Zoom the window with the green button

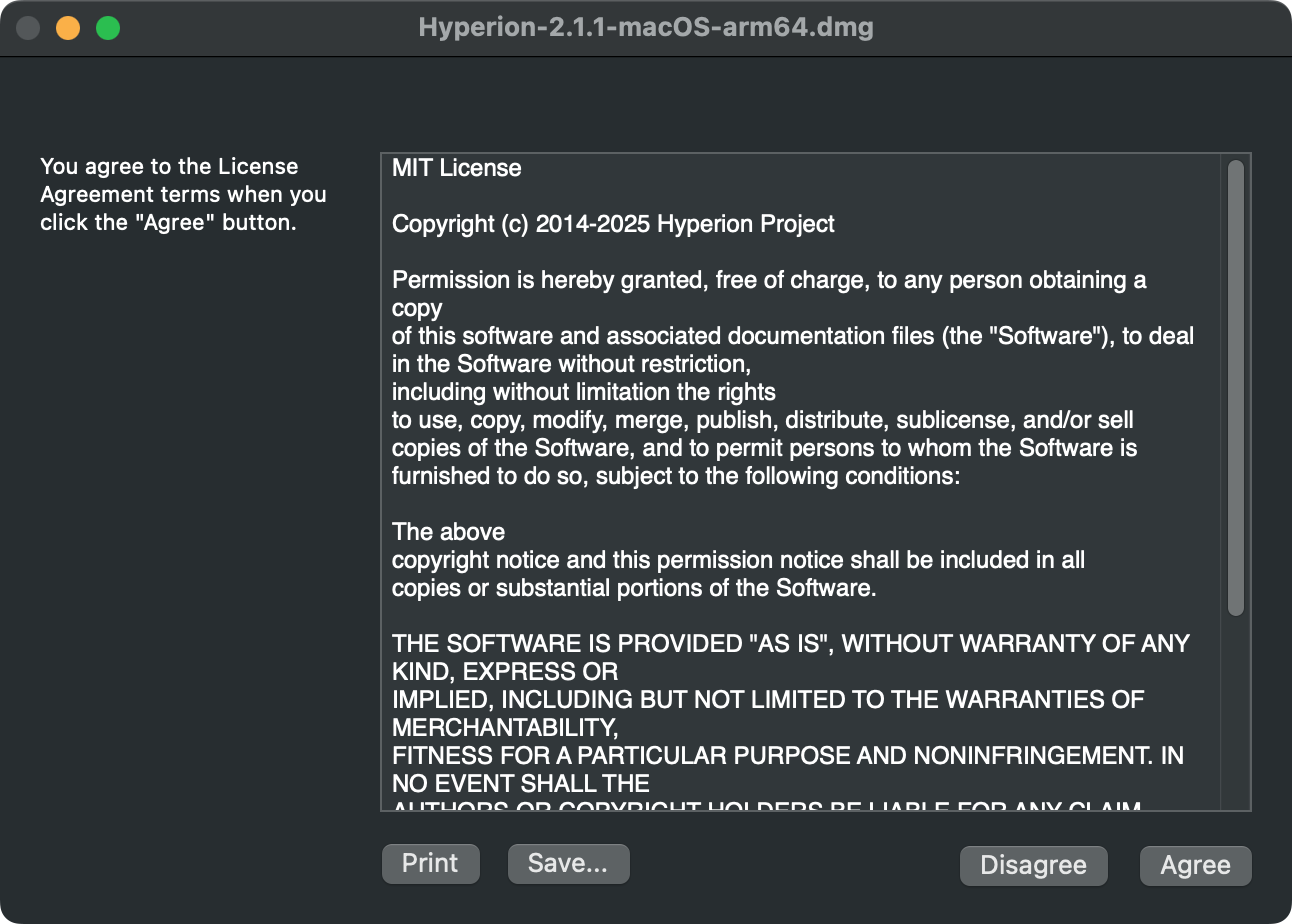pos(108,28)
